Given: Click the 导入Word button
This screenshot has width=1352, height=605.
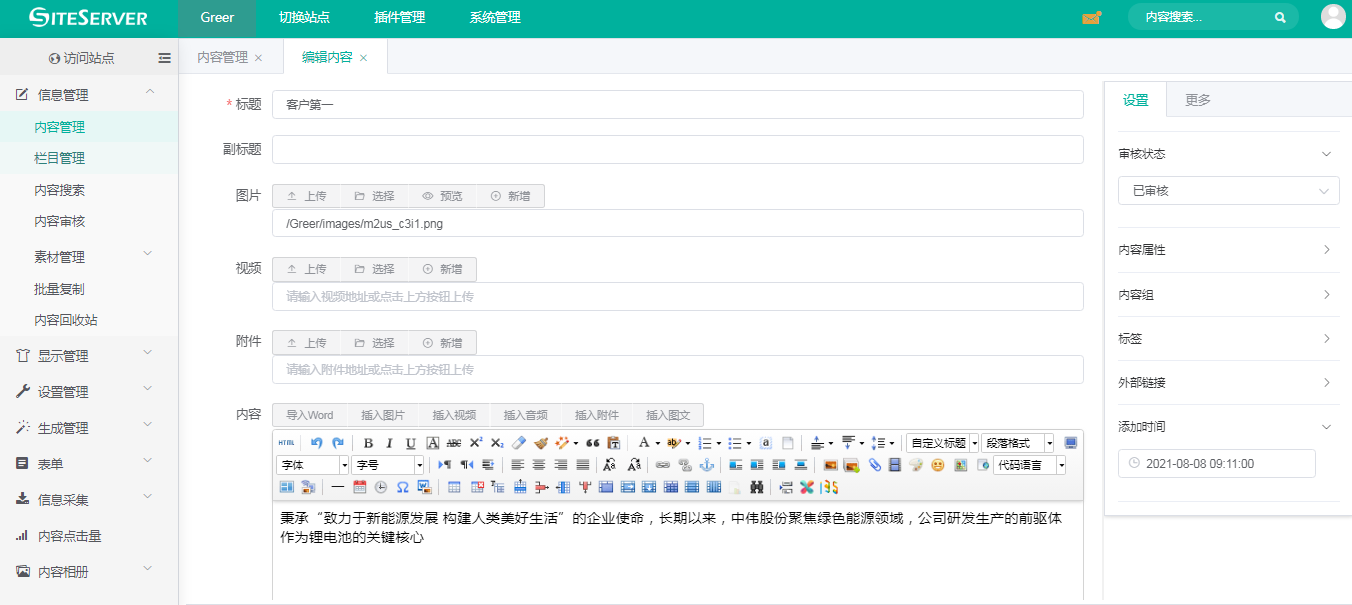Looking at the screenshot, I should pyautogui.click(x=309, y=415).
